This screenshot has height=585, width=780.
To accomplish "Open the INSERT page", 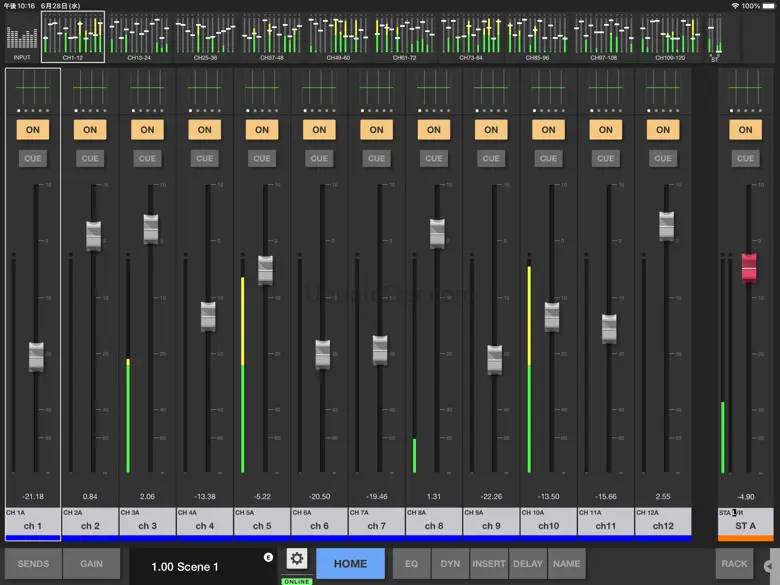I will 489,564.
